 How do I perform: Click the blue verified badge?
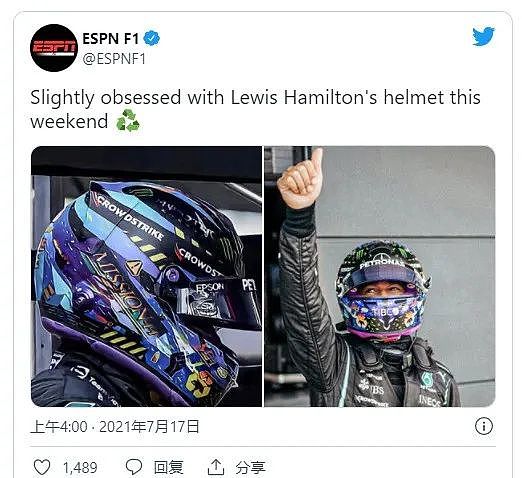click(152, 38)
